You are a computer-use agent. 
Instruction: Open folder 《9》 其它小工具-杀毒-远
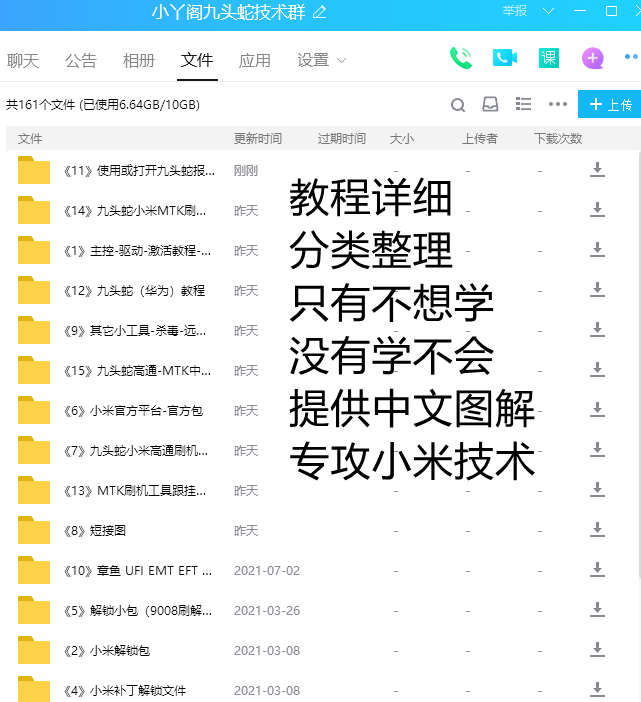coord(135,331)
